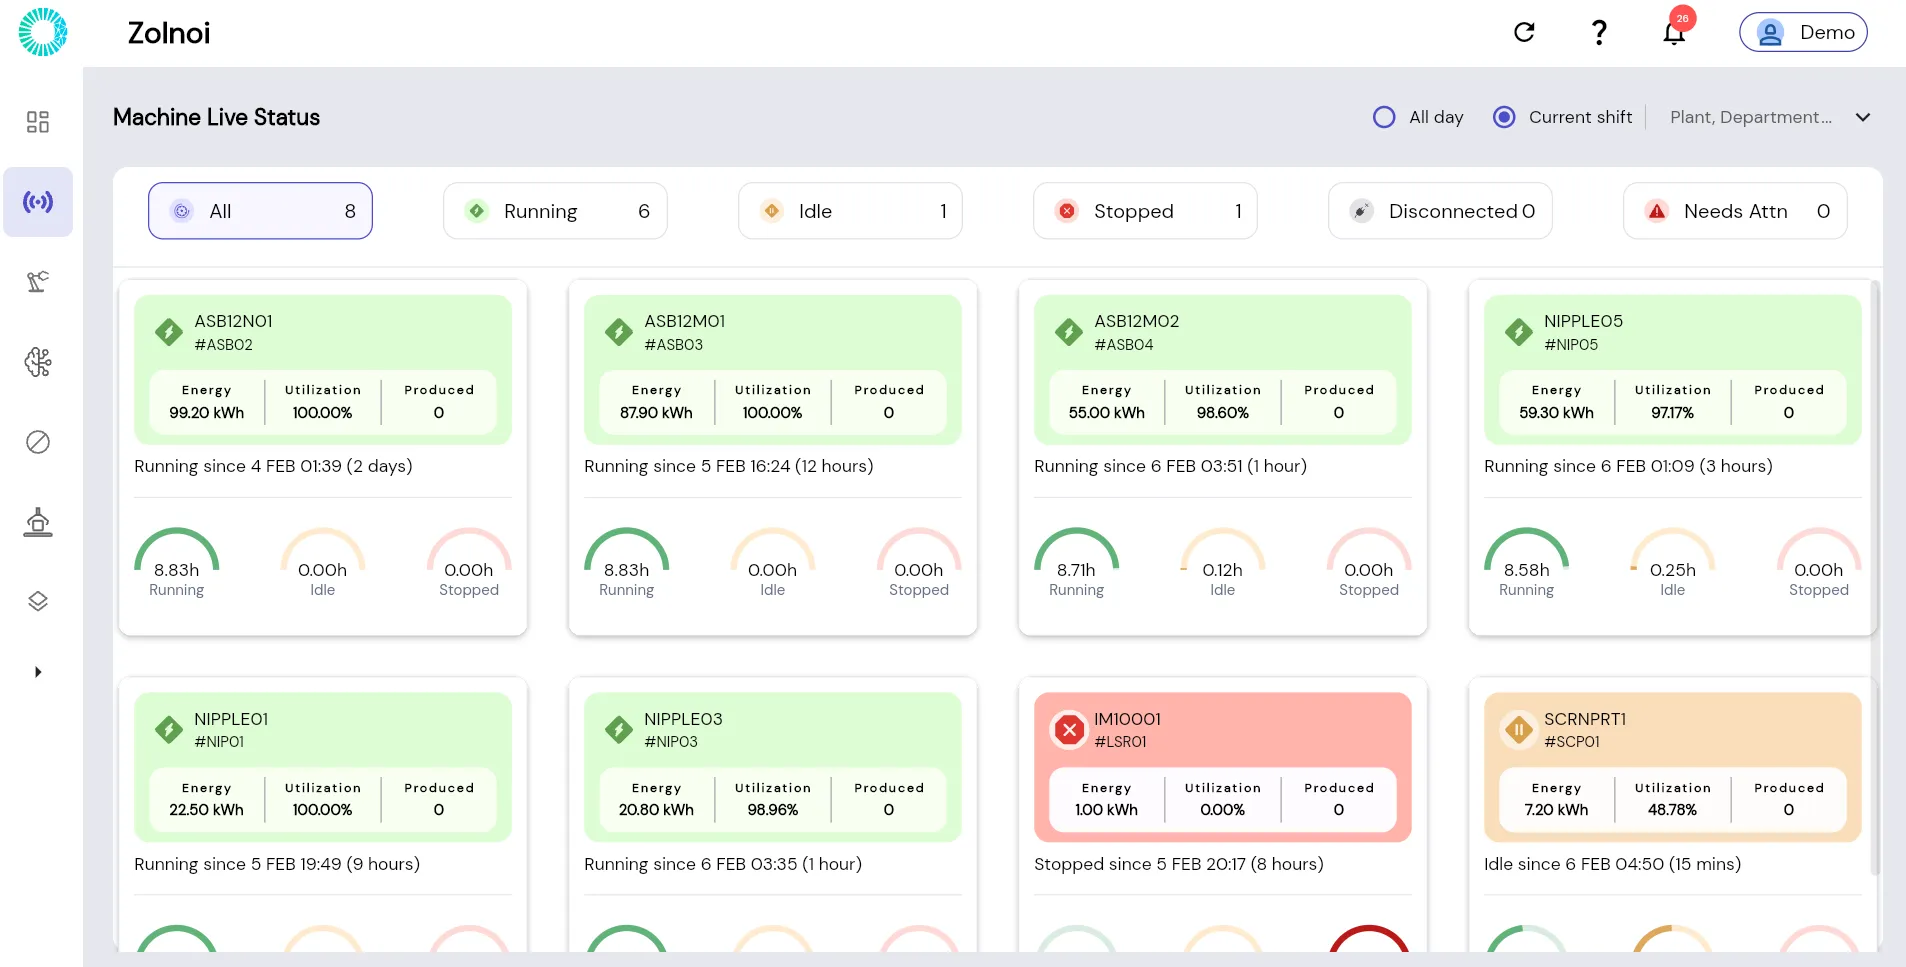Filter machines by Disconnected tab
Image resolution: width=1906 pixels, height=967 pixels.
tap(1440, 211)
